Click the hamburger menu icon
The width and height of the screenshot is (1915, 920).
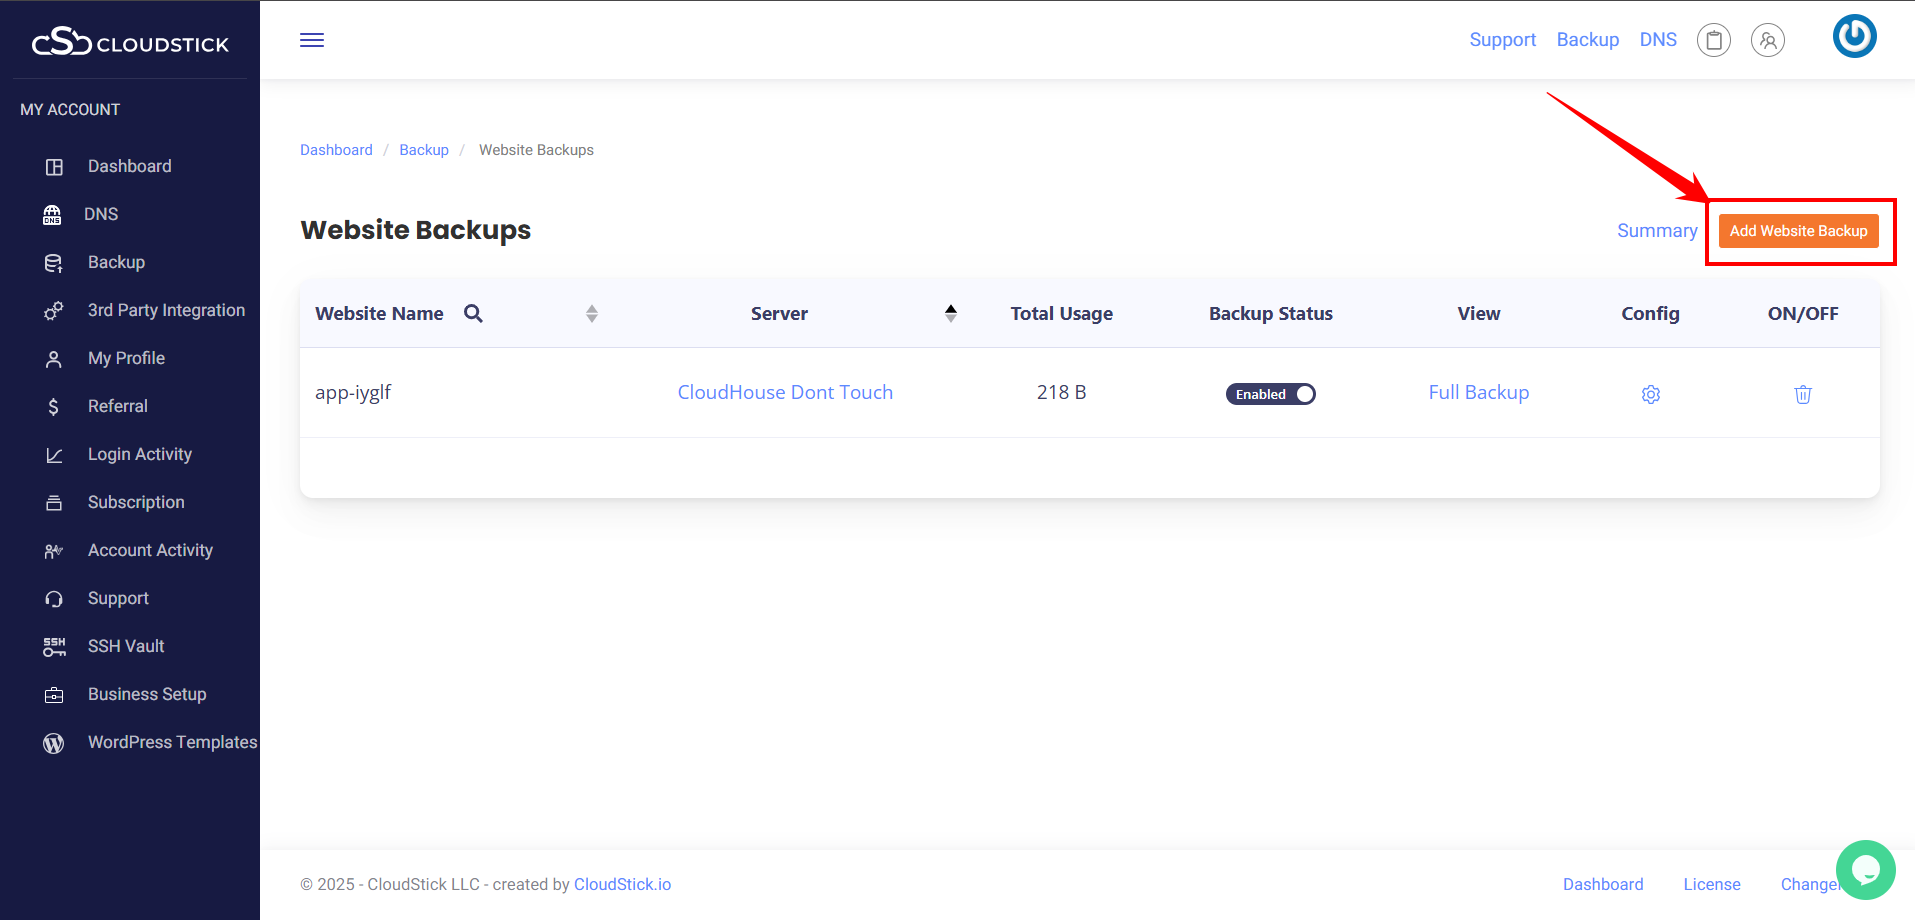pos(312,40)
